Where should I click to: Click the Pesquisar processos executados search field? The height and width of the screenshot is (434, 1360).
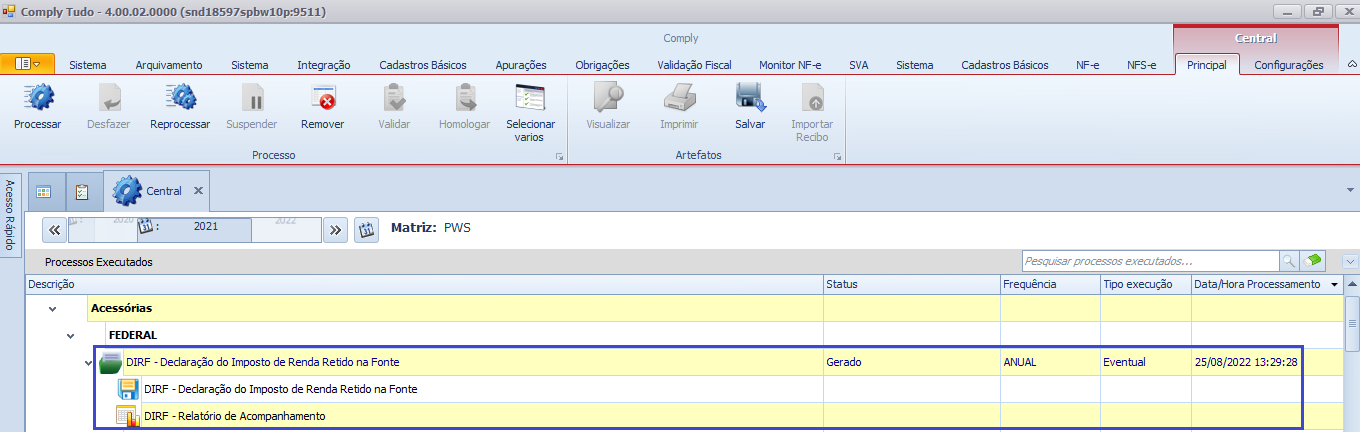[x=1150, y=260]
